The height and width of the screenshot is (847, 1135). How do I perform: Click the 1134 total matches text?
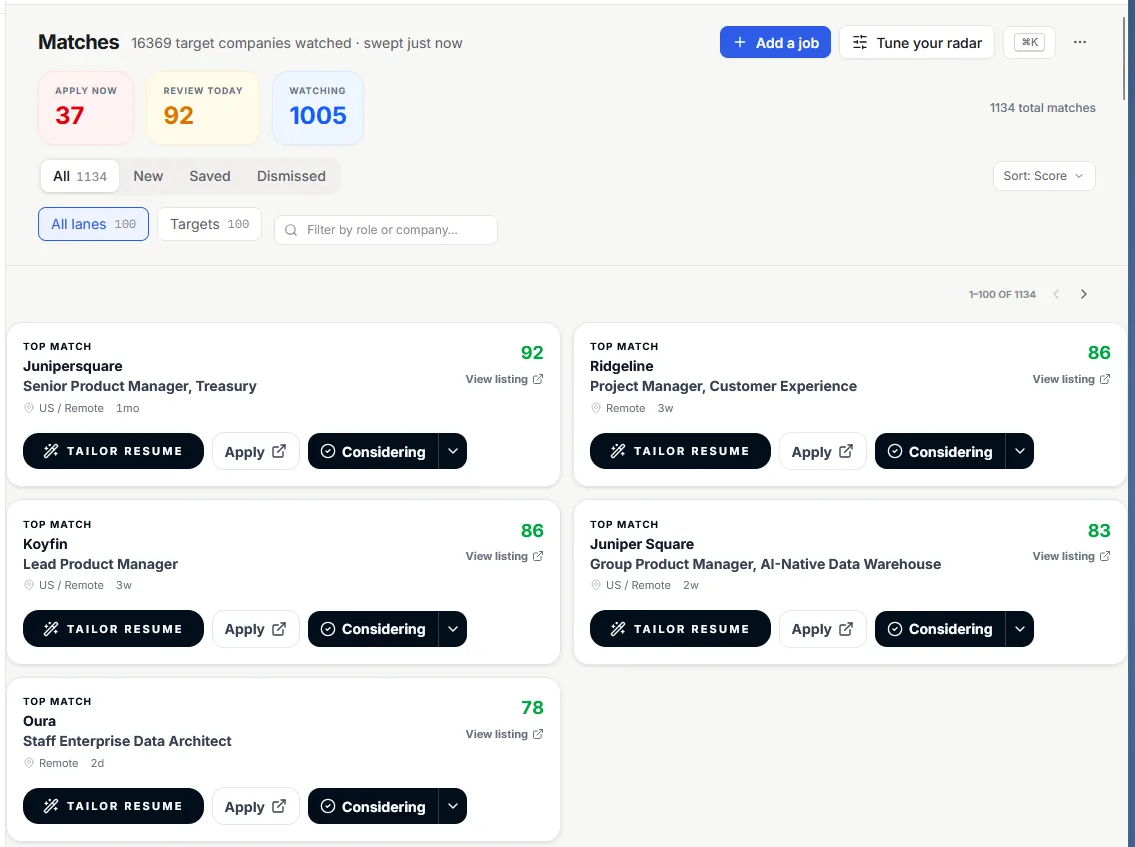1042,108
